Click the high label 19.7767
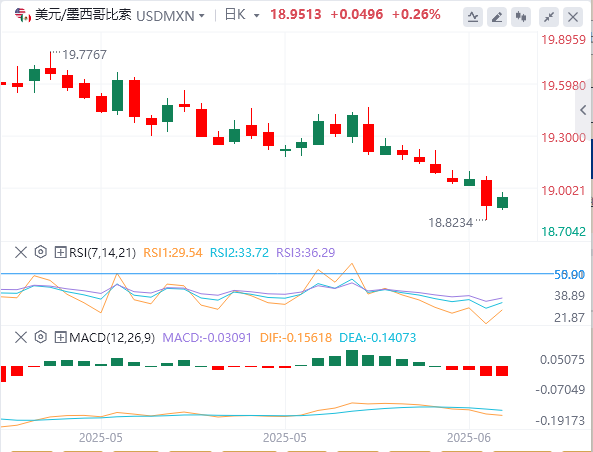 point(84,55)
